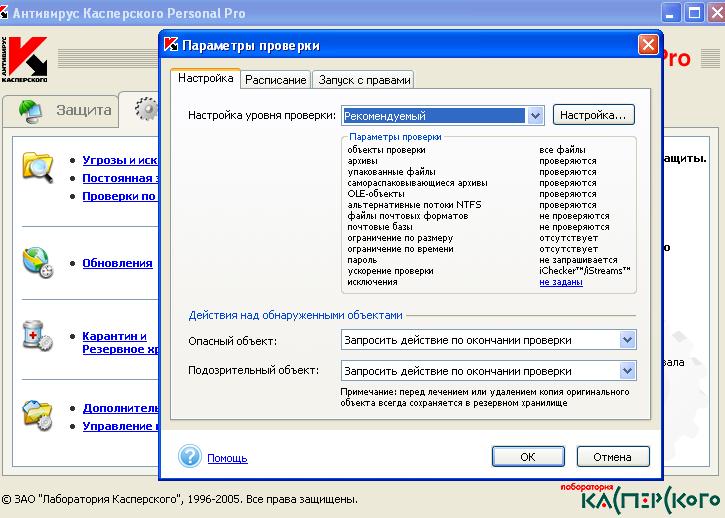Click the упакованные файлы label
This screenshot has width=725, height=518.
pyautogui.click(x=391, y=172)
